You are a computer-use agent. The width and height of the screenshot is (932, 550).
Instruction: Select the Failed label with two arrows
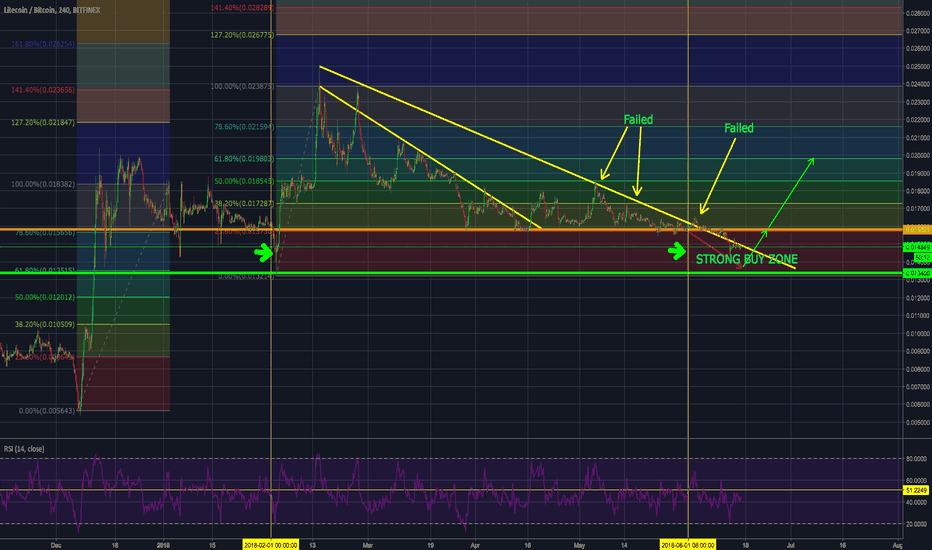click(638, 120)
